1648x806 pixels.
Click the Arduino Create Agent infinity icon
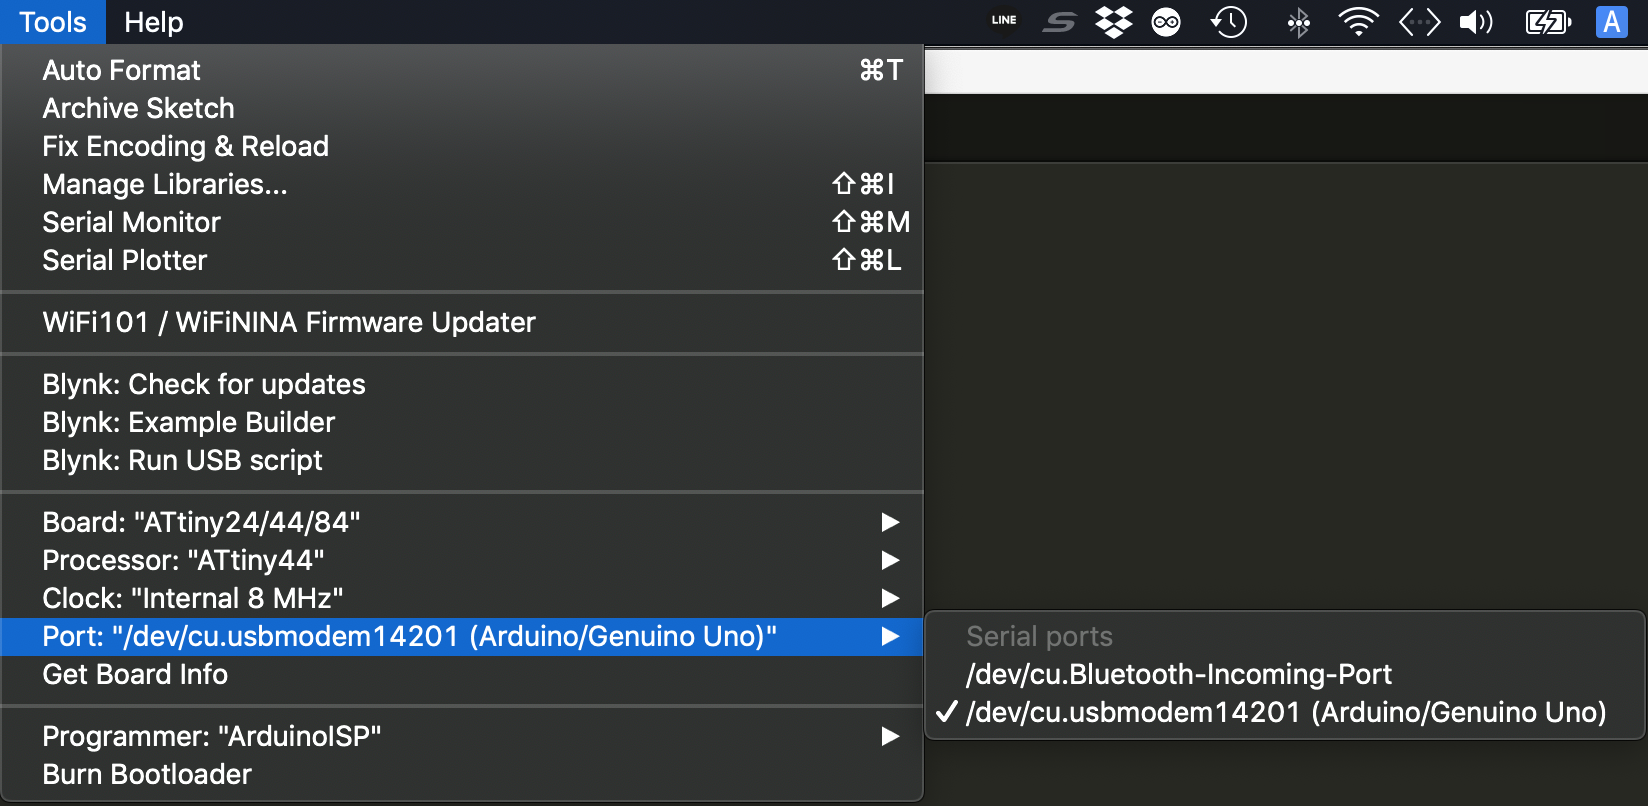pyautogui.click(x=1166, y=21)
